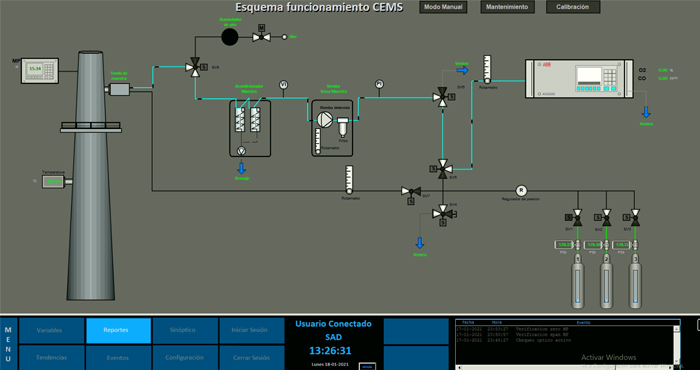
Task: Click the Mantenimiento button
Action: pyautogui.click(x=507, y=7)
